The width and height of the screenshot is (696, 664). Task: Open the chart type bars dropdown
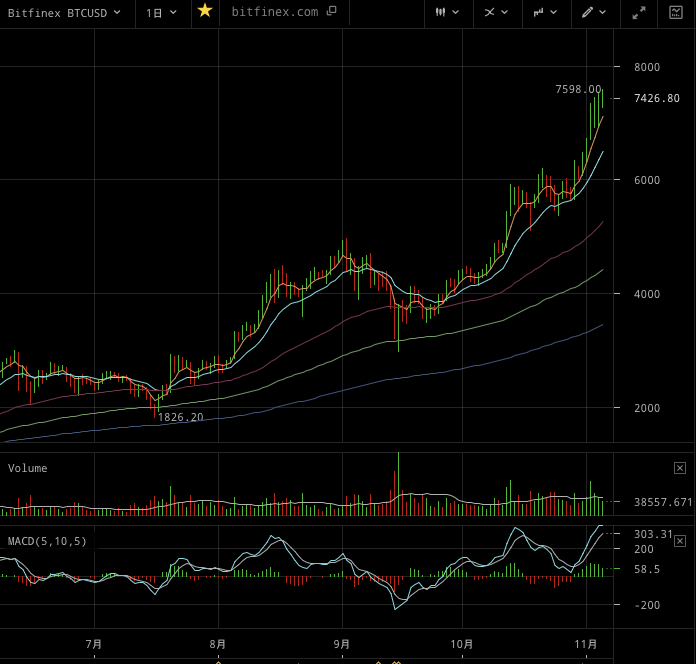coord(545,12)
